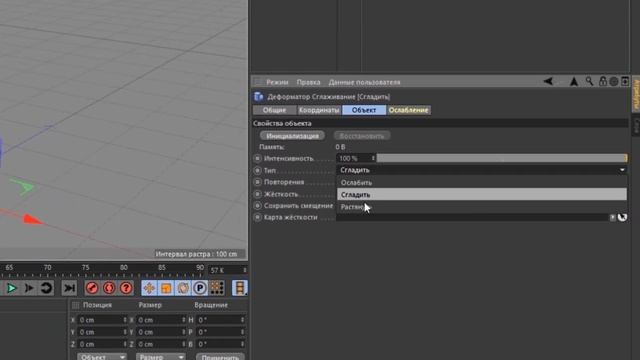Select the Объект tab
640x360 pixels.
(364, 110)
